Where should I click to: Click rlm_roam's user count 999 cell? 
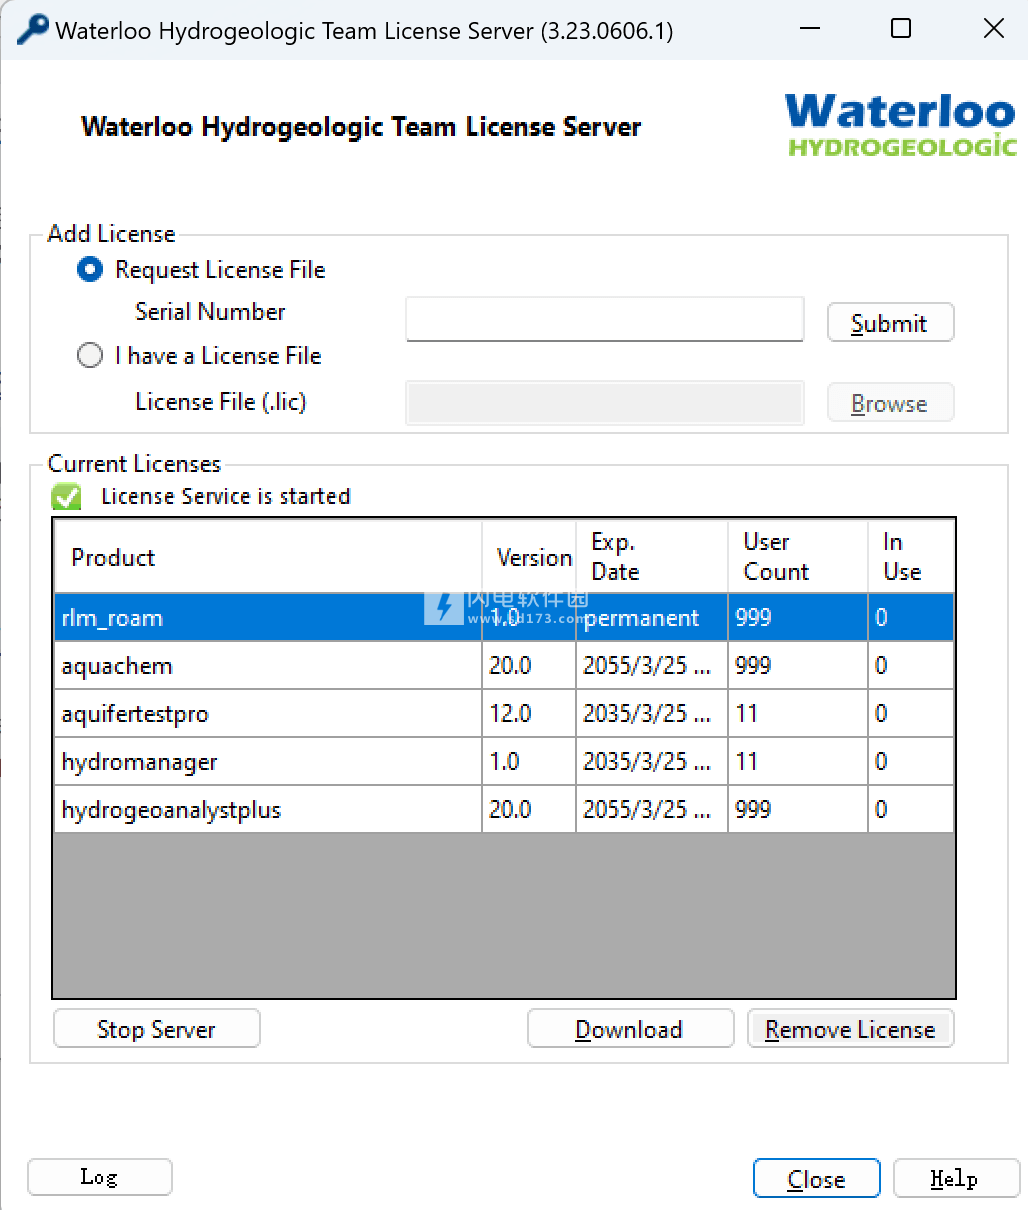tap(798, 618)
